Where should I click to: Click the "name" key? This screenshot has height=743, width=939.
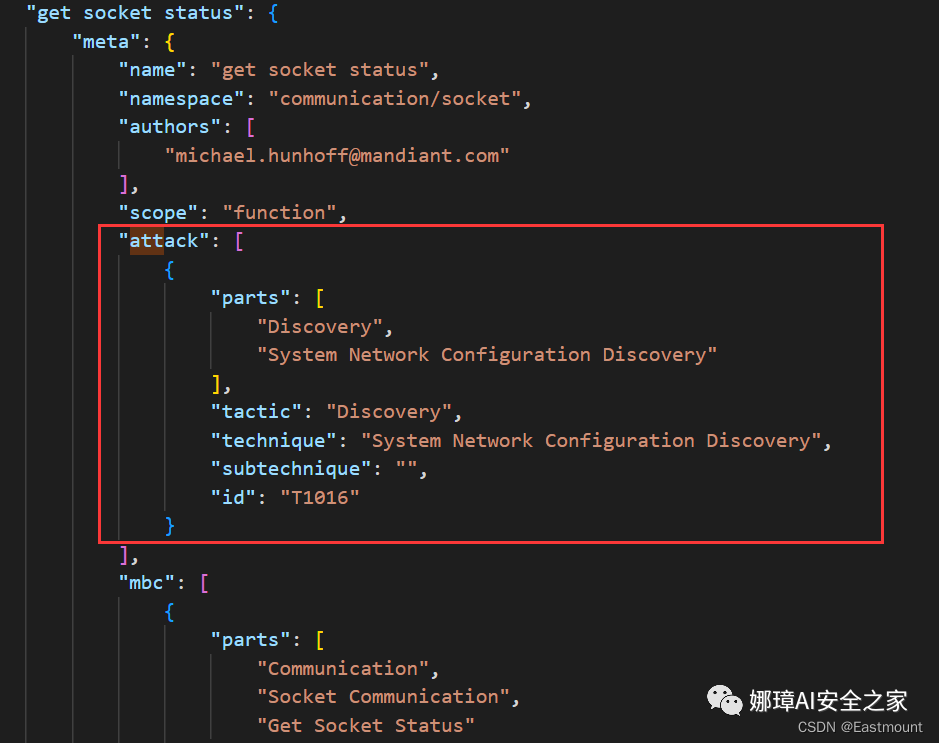152,70
